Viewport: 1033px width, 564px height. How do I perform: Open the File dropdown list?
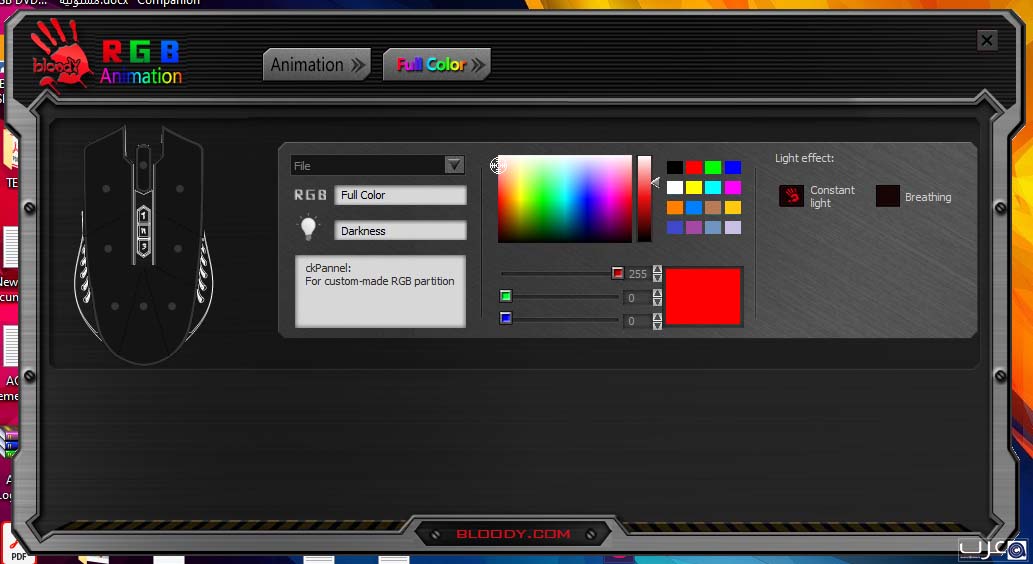point(454,165)
